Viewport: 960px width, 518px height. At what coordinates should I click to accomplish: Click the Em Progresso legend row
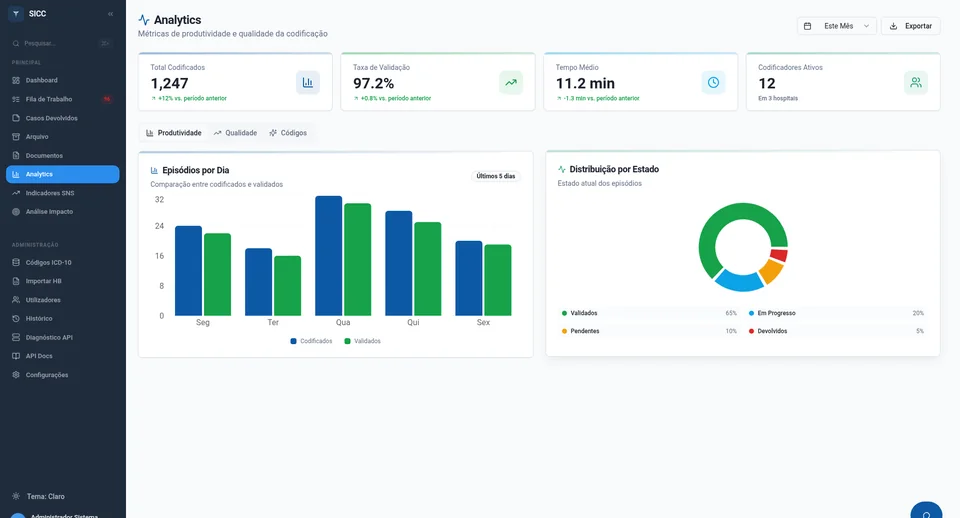[x=836, y=313]
